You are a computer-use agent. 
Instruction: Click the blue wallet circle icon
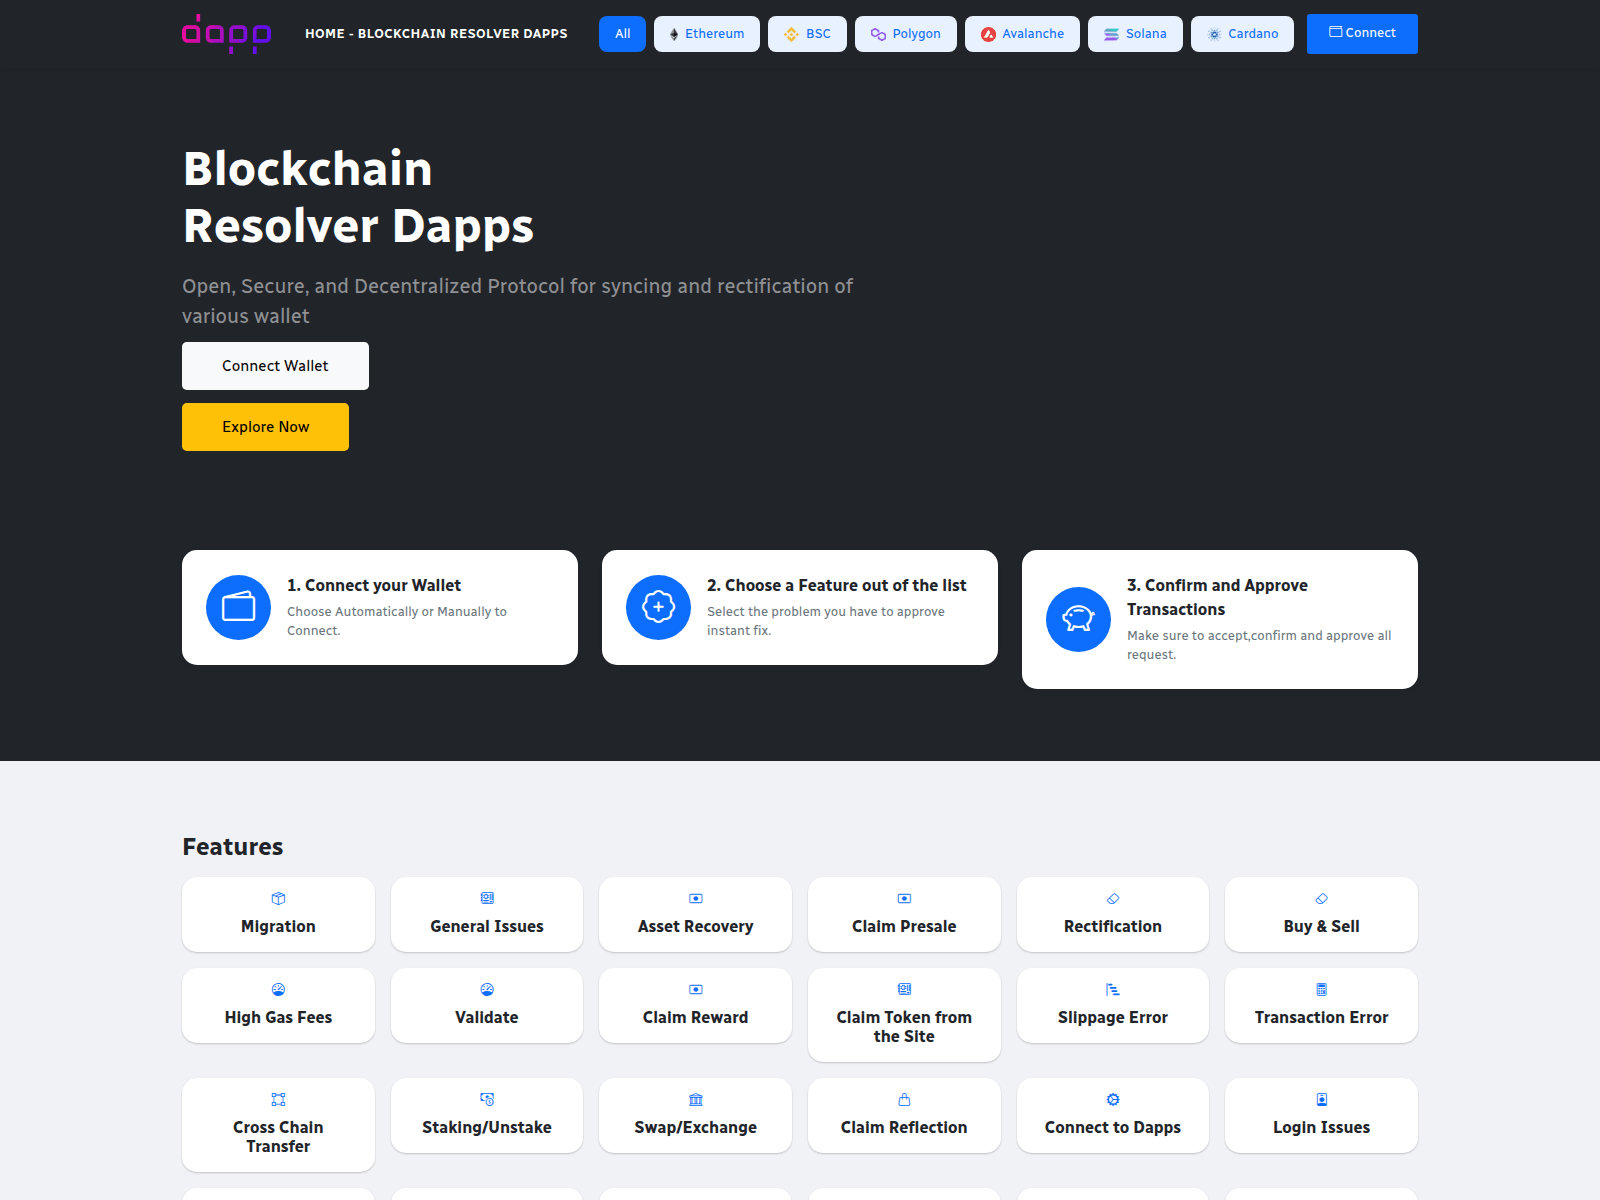coord(238,607)
